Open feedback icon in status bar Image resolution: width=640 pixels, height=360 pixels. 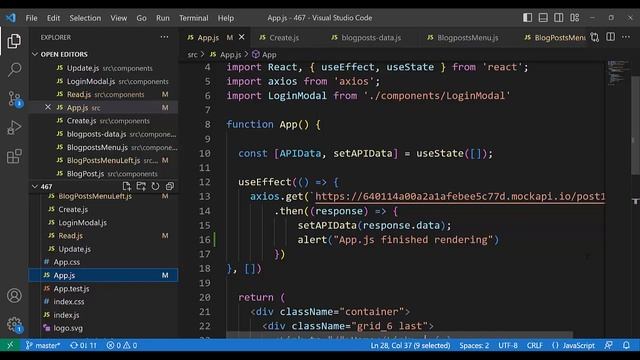click(608, 345)
